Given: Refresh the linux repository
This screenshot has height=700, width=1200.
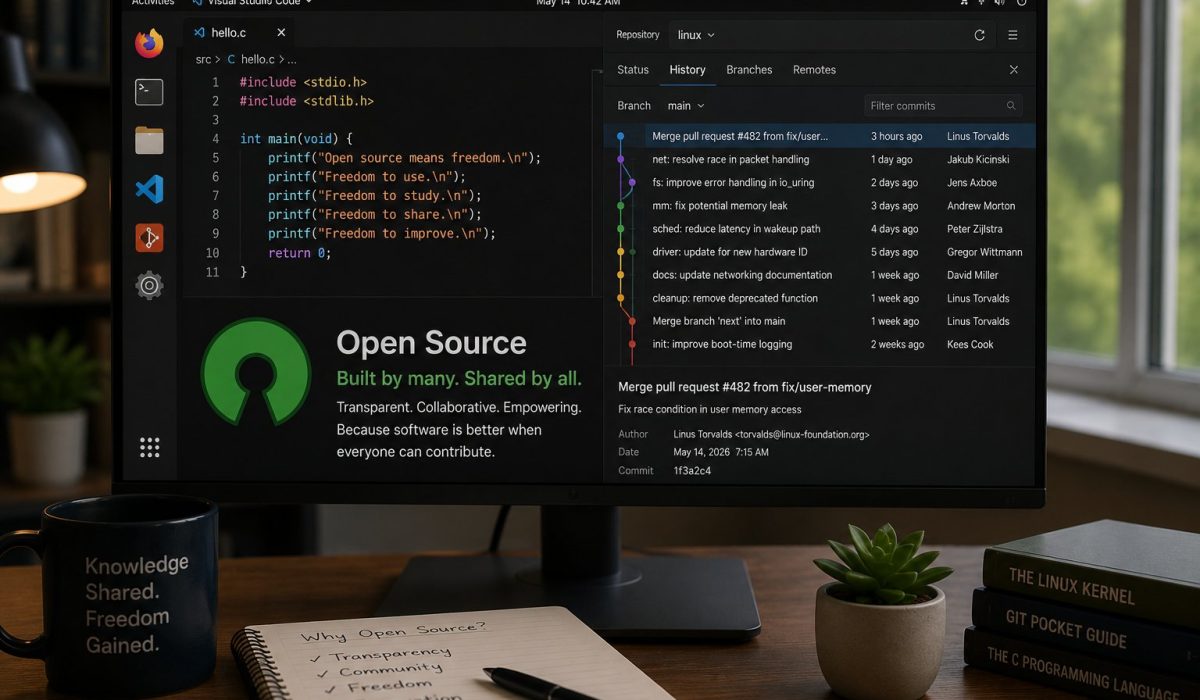Looking at the screenshot, I should coord(979,35).
